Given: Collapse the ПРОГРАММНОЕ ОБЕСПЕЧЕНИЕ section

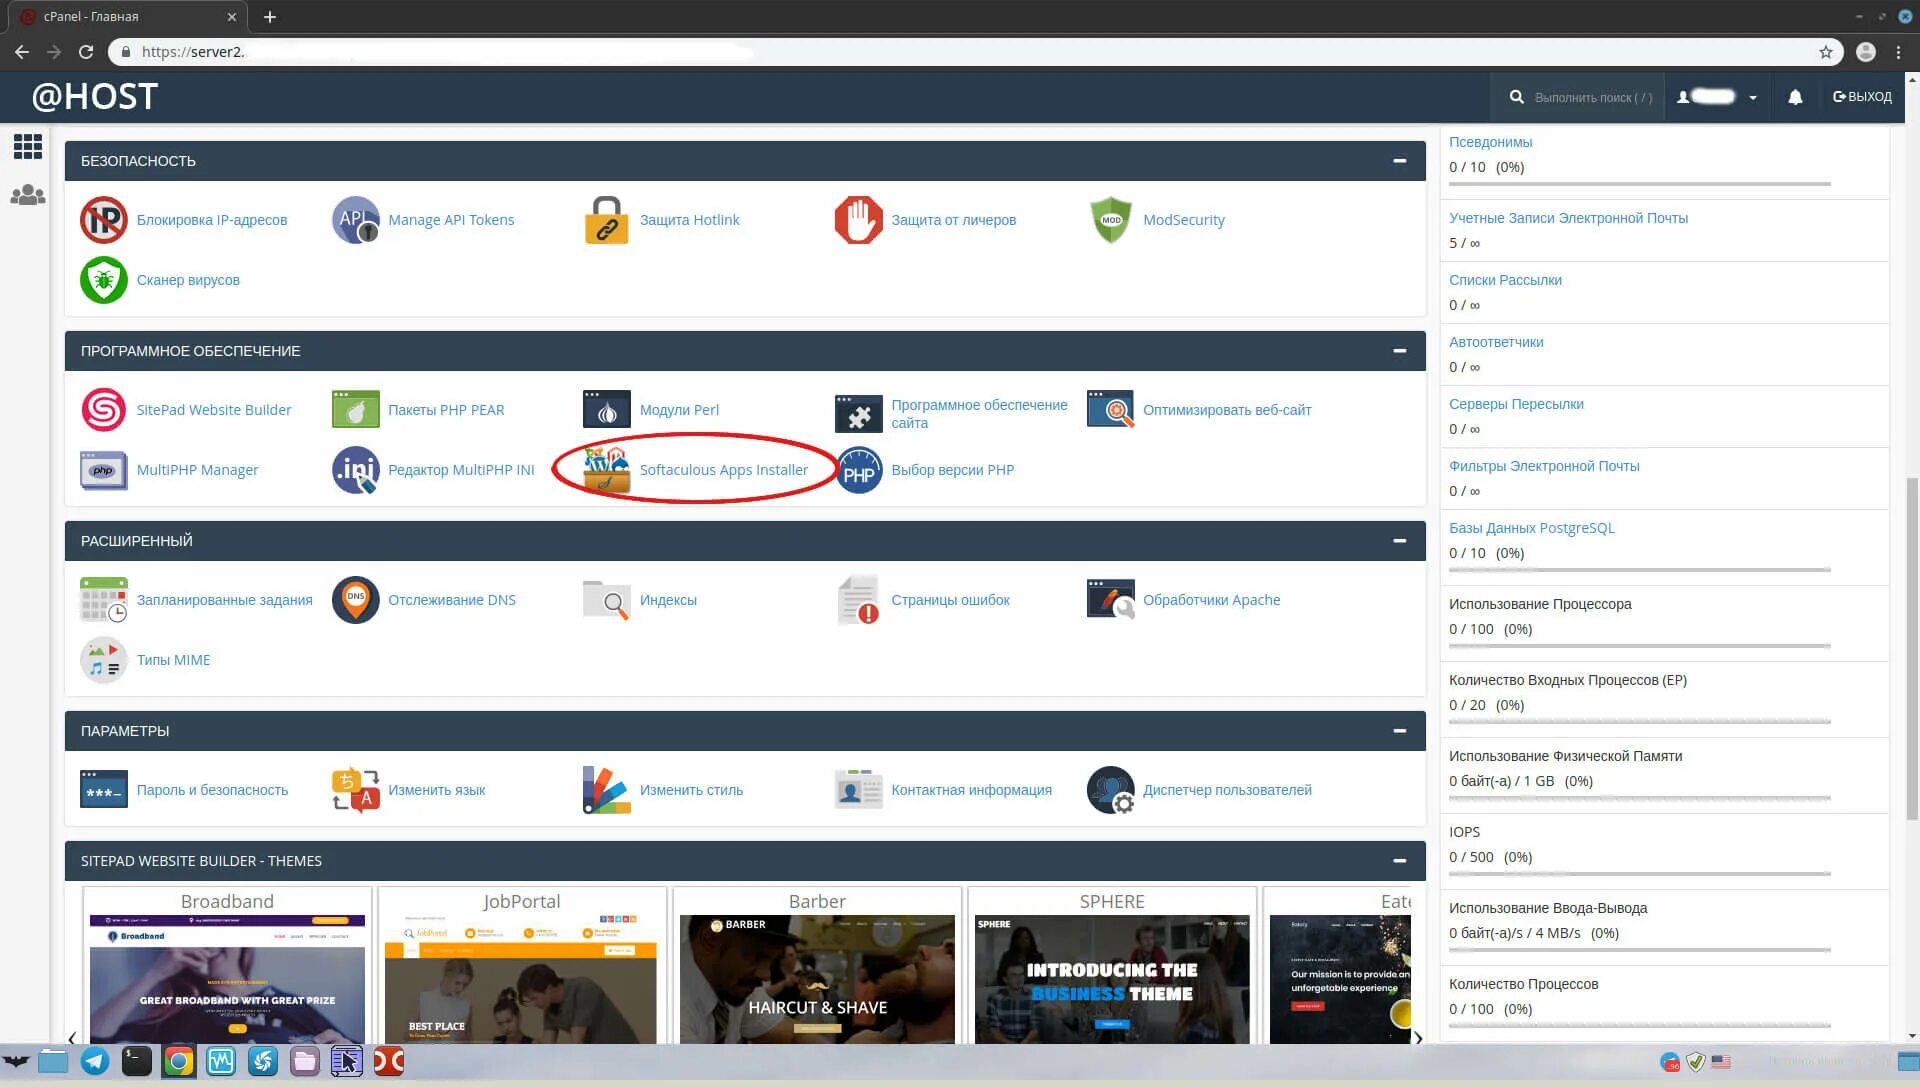Looking at the screenshot, I should coord(1399,351).
